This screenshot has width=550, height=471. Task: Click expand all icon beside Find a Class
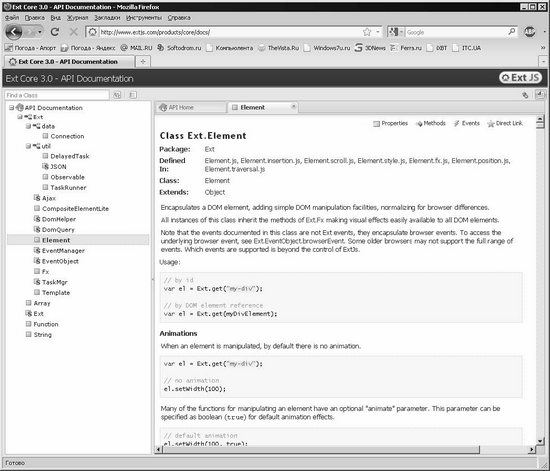(x=117, y=95)
